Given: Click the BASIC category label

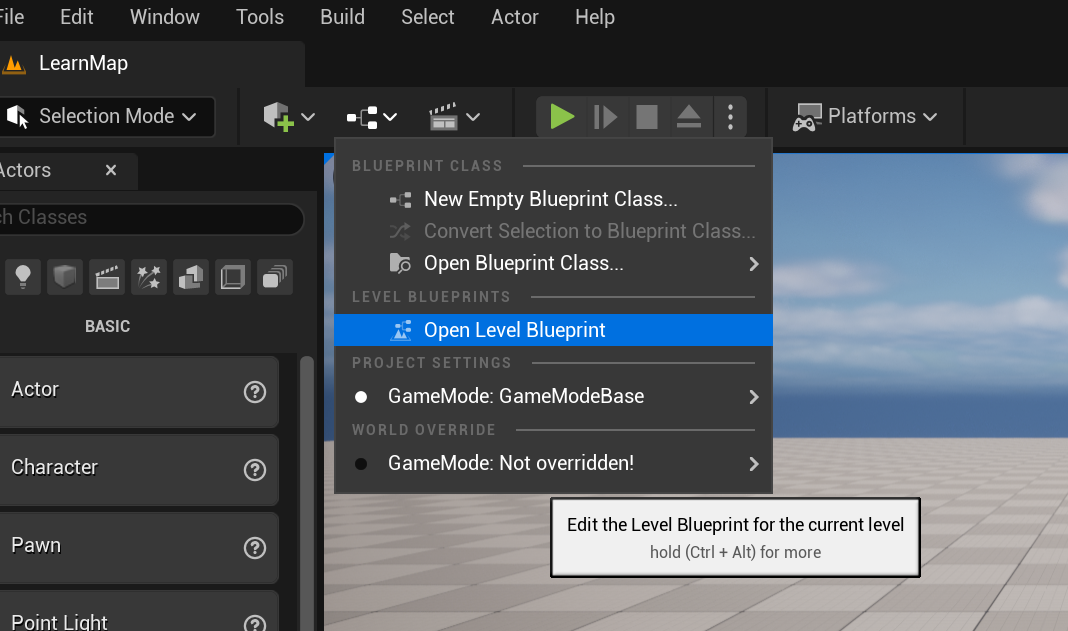Looking at the screenshot, I should tap(108, 326).
